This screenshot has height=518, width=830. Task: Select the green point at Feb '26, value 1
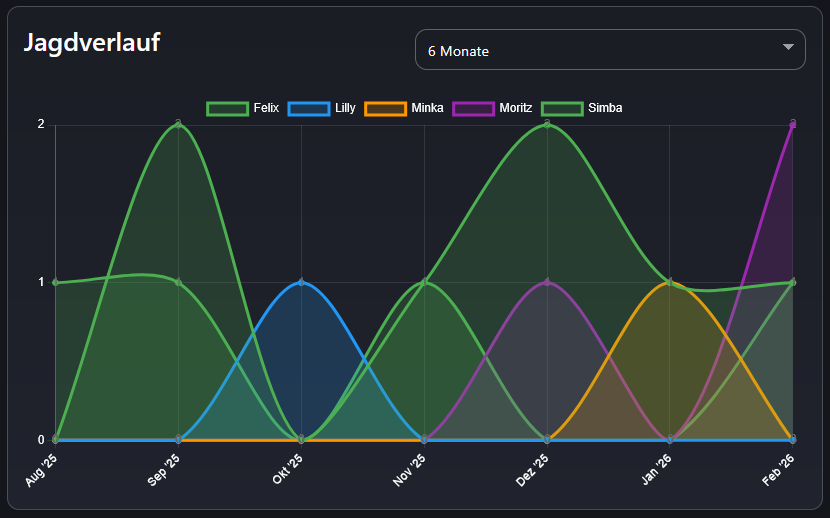point(793,282)
